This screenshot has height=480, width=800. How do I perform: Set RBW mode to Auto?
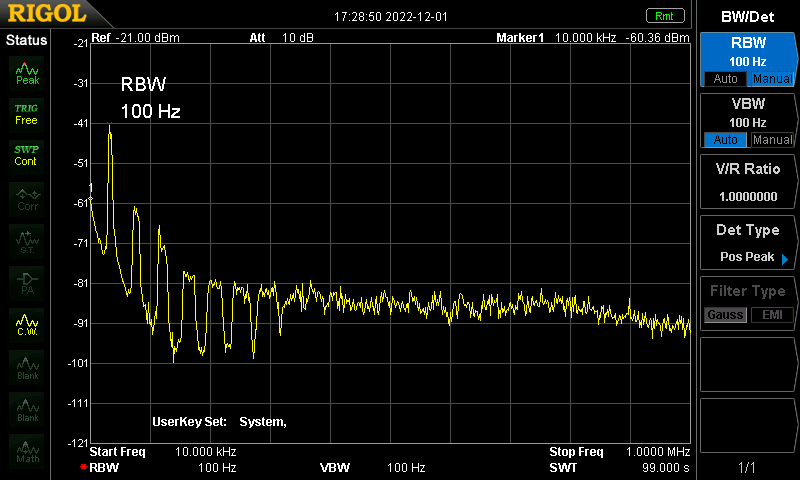point(725,79)
